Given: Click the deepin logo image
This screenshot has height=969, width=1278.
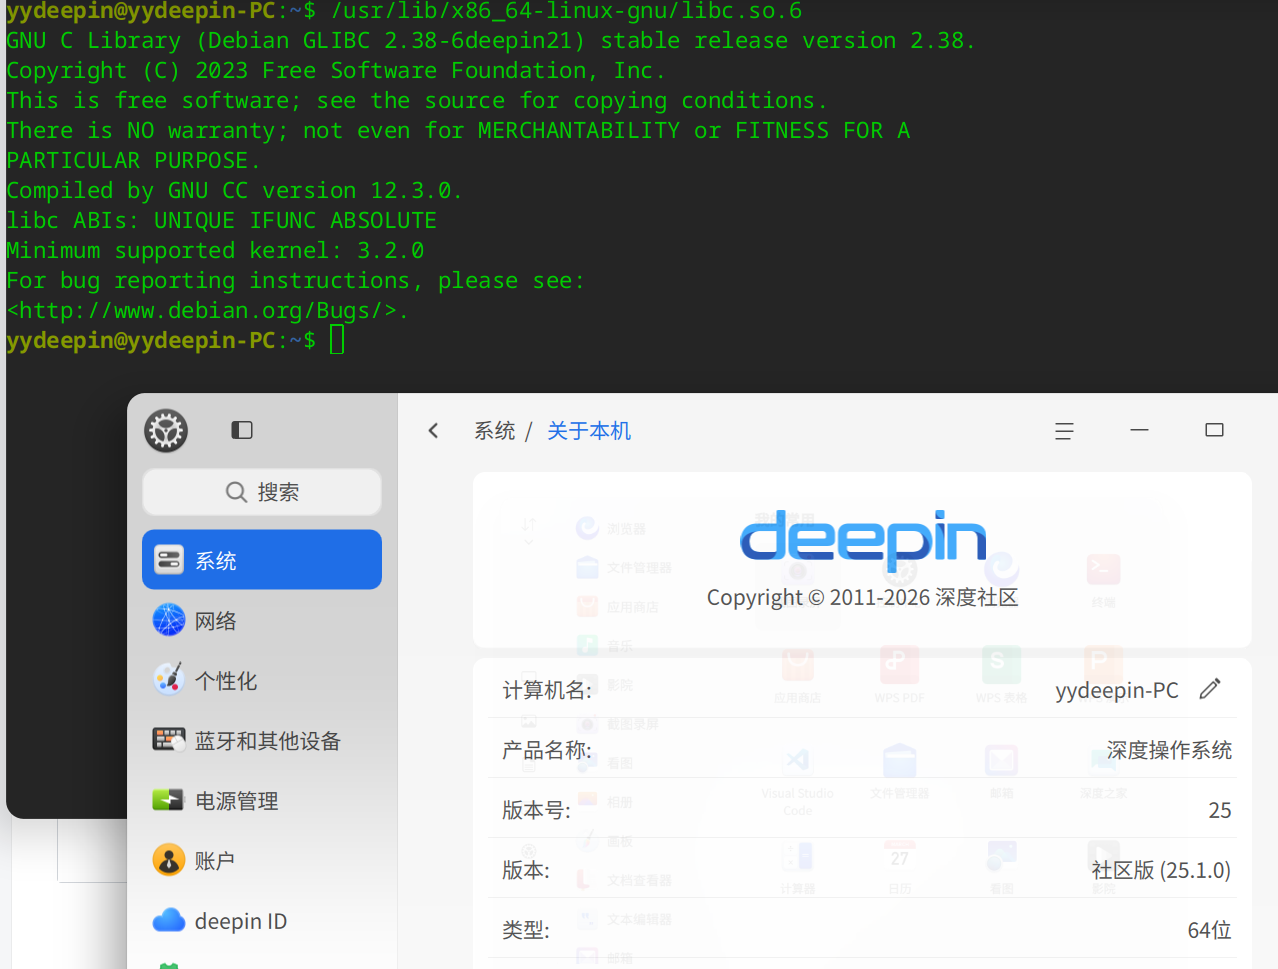Looking at the screenshot, I should click(863, 539).
